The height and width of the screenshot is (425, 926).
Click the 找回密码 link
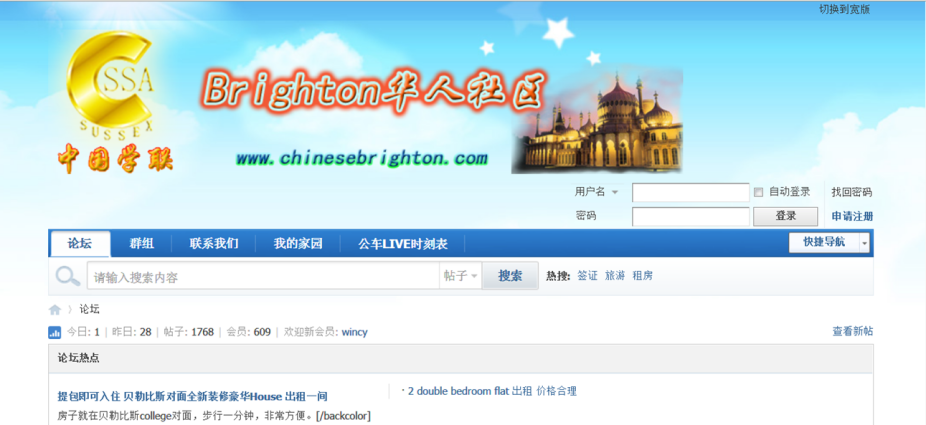[x=852, y=192]
